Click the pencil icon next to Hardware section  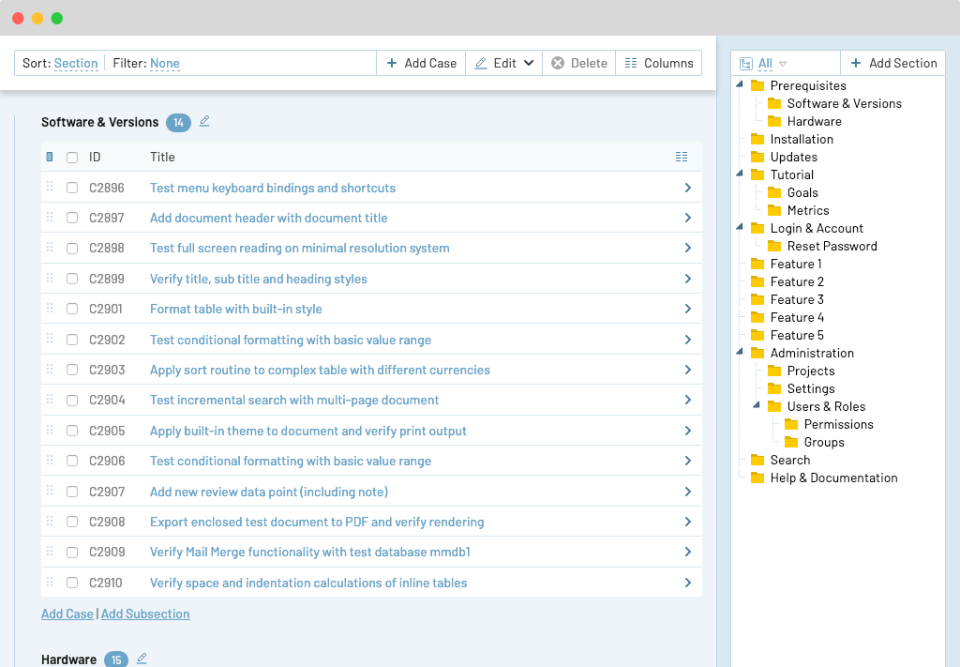(x=141, y=659)
